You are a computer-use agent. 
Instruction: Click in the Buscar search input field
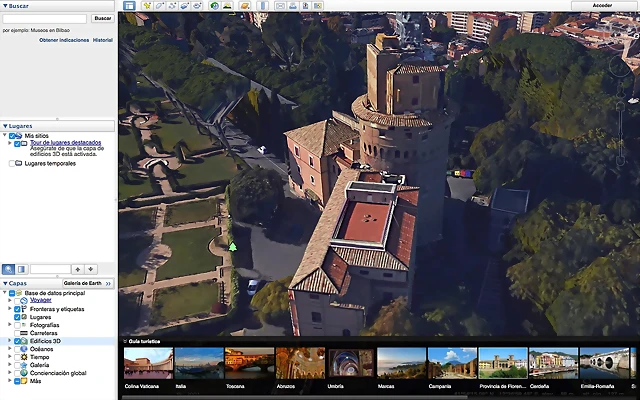coord(44,18)
